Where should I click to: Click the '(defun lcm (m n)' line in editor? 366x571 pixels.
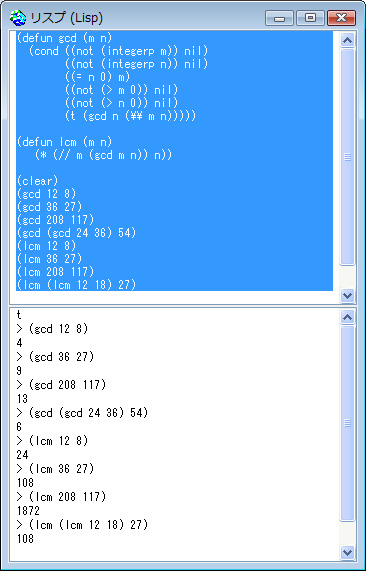pos(64,142)
